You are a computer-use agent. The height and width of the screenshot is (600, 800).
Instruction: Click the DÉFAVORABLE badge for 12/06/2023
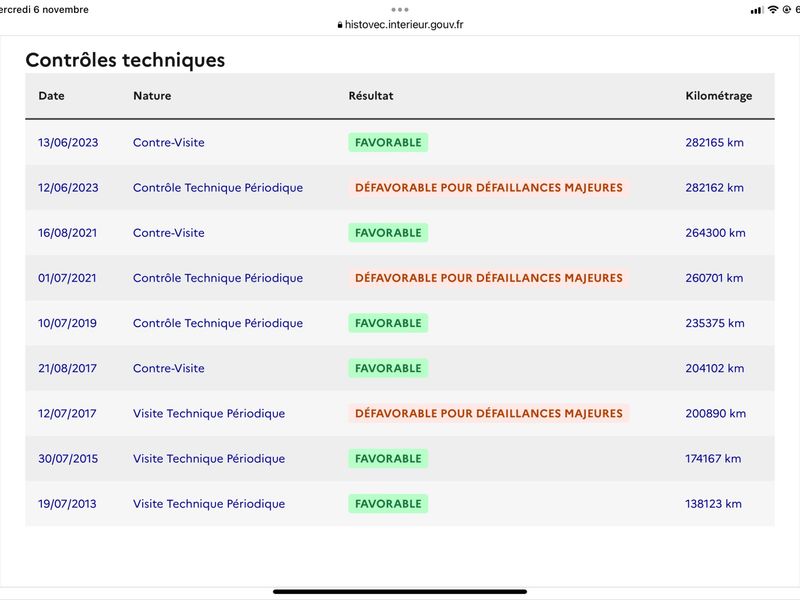click(x=489, y=188)
